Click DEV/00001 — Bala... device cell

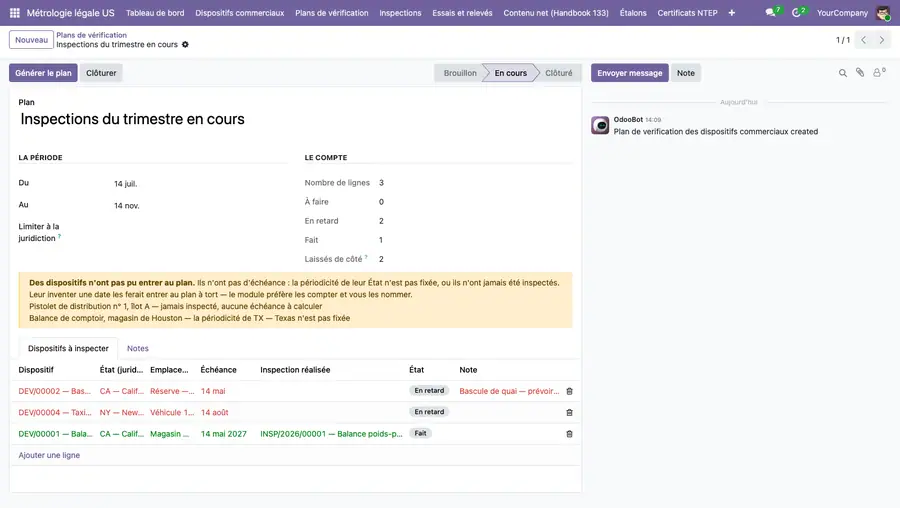[55, 434]
